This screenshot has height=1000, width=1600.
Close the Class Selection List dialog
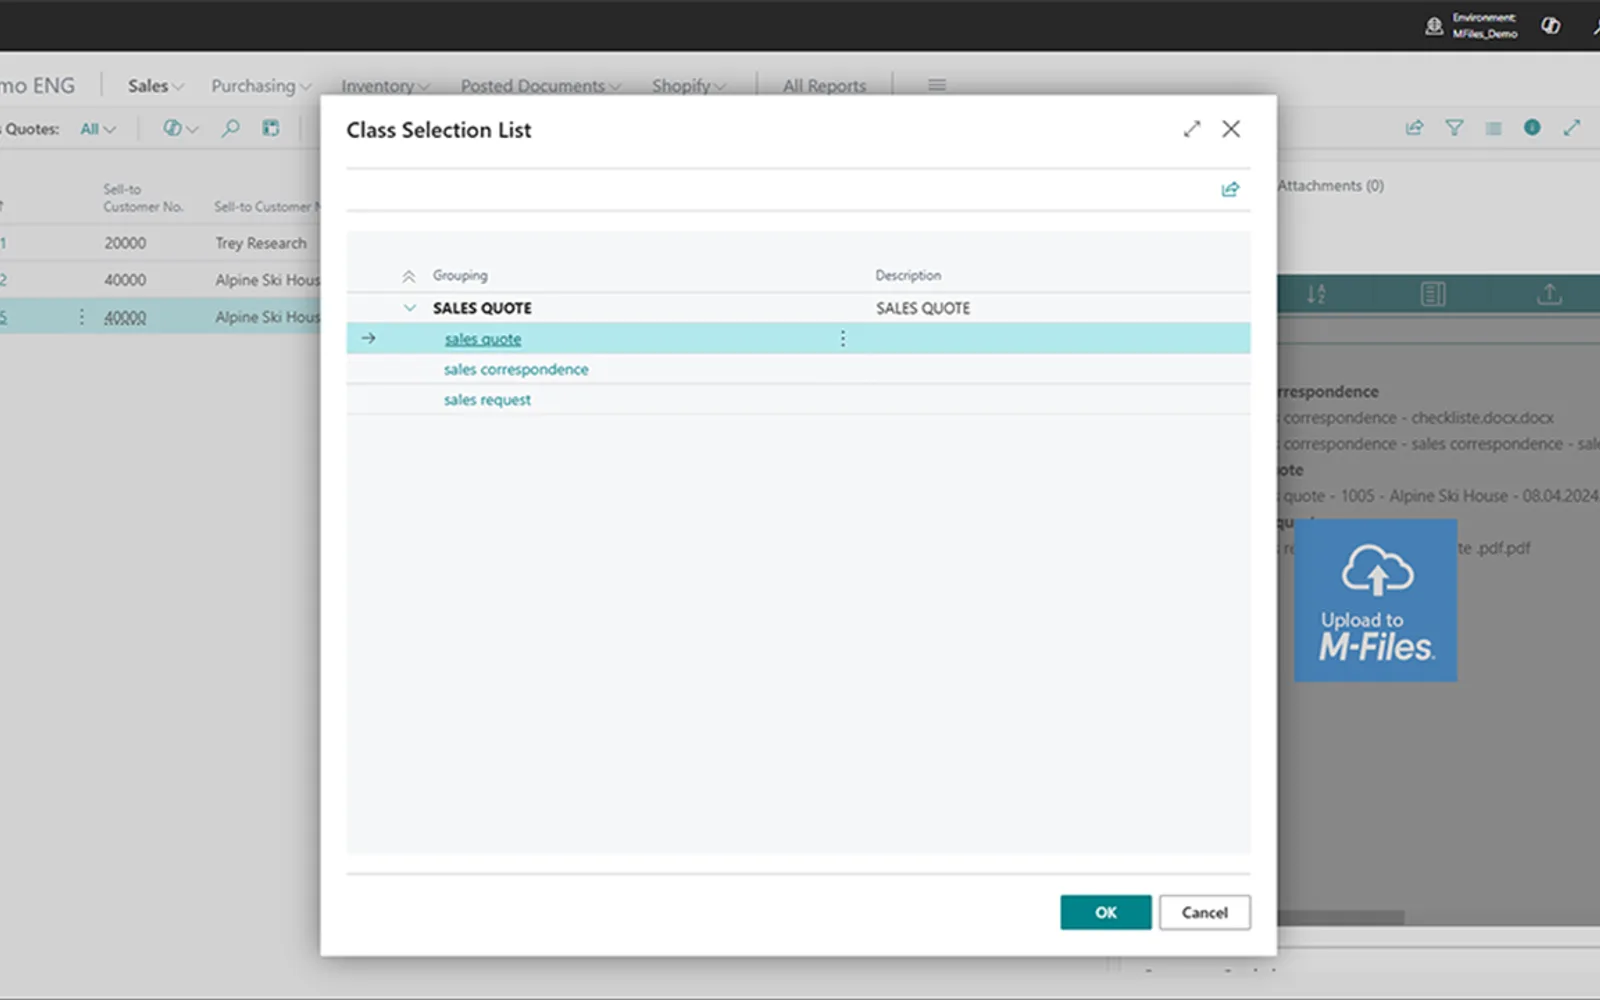point(1231,129)
